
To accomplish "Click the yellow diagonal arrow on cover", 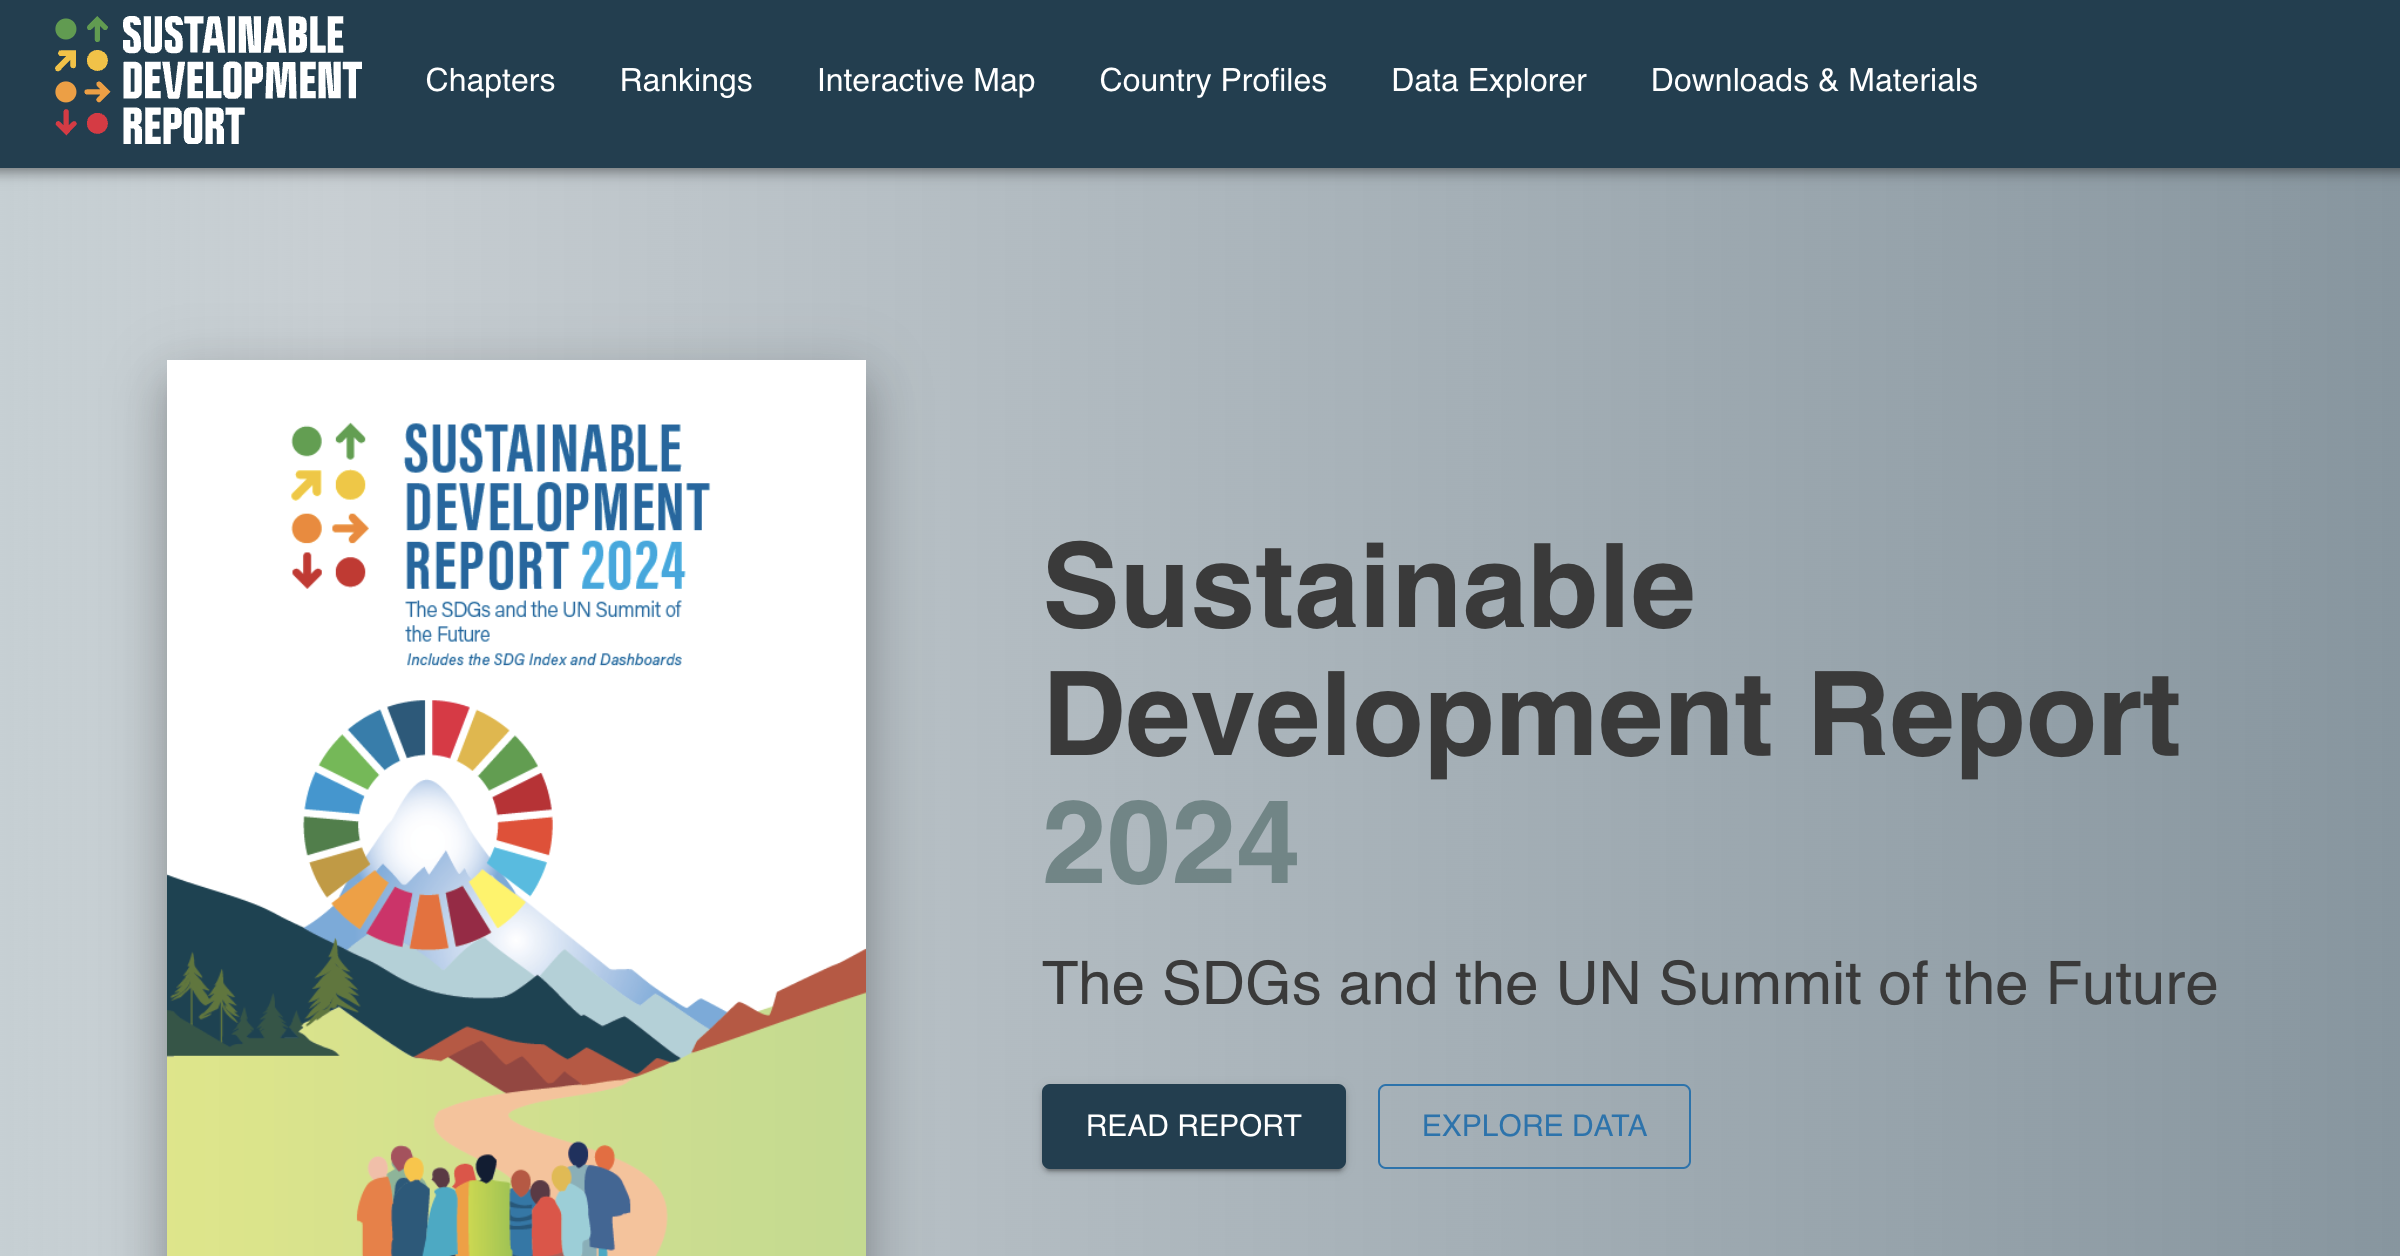I will tap(306, 485).
